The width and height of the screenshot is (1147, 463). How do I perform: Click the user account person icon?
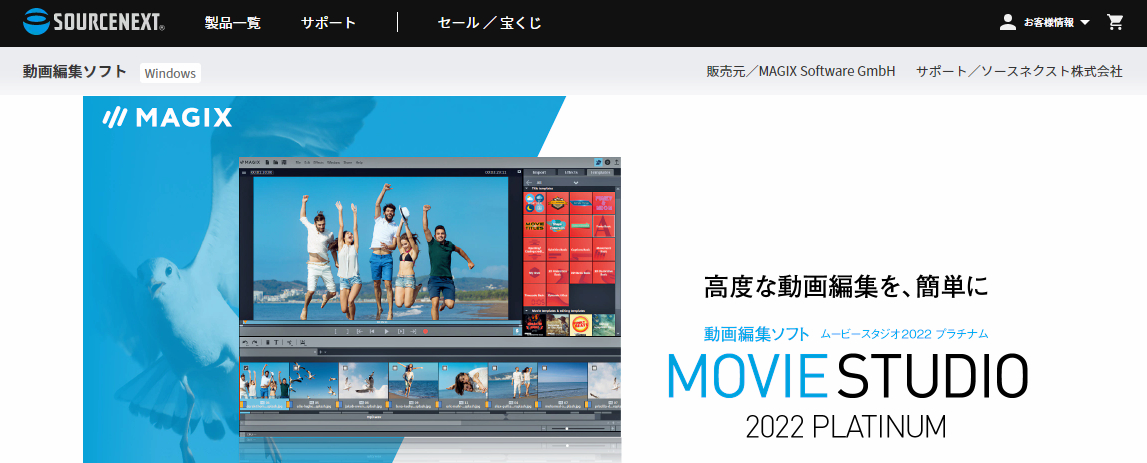[x=1008, y=22]
